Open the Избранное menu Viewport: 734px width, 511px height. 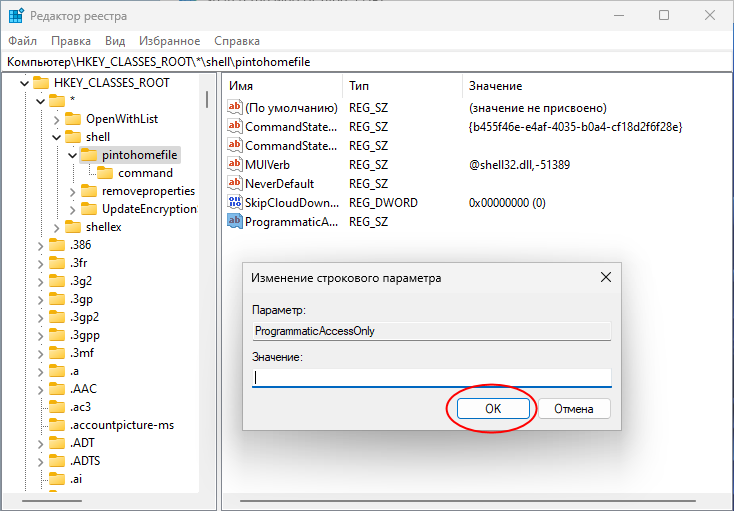point(169,41)
